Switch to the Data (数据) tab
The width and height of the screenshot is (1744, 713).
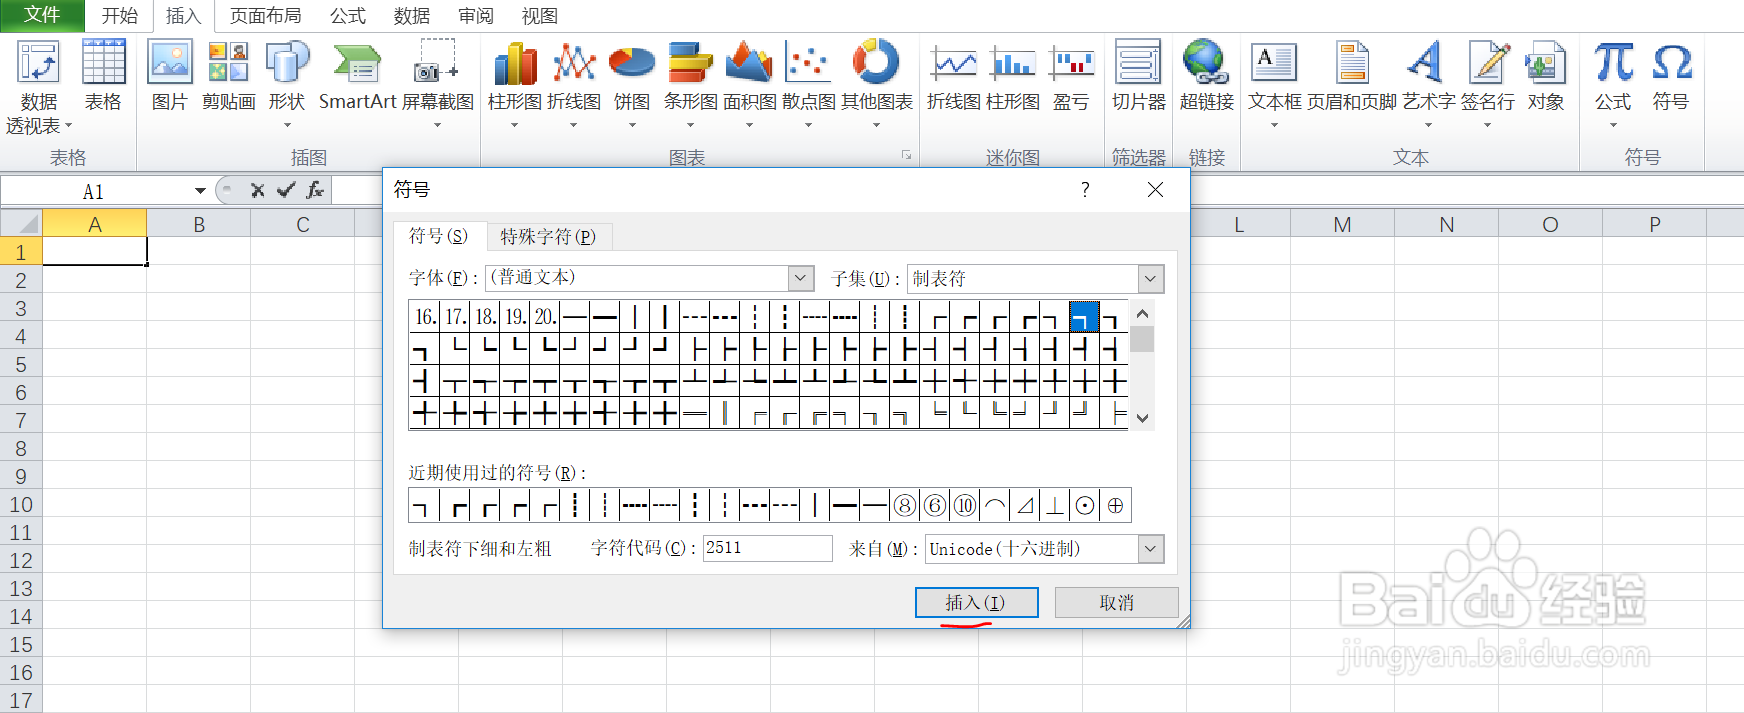(x=412, y=16)
